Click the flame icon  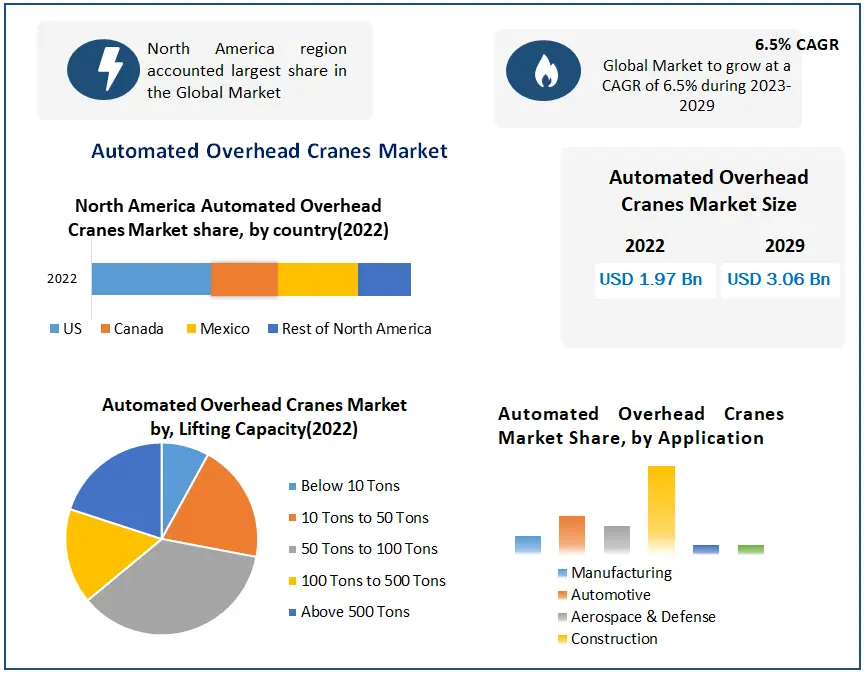pyautogui.click(x=543, y=71)
